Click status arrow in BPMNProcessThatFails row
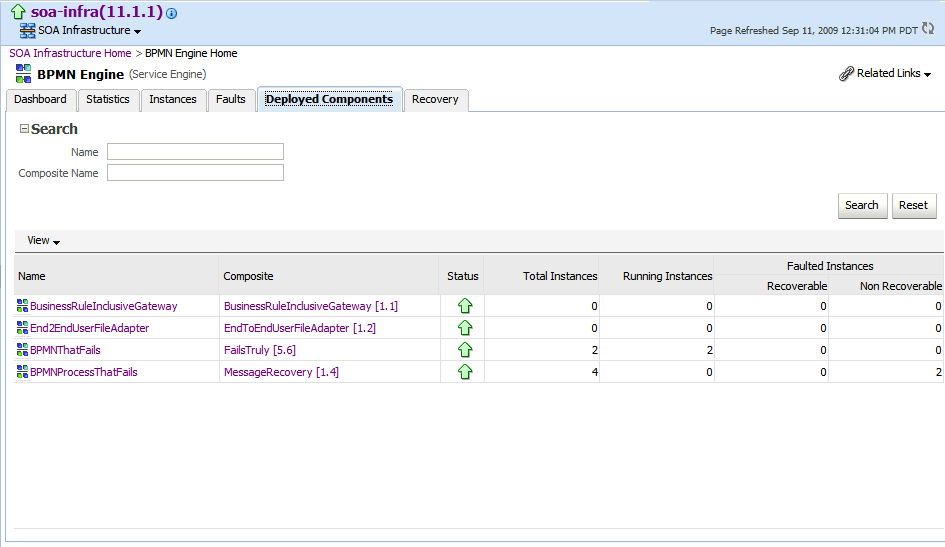 coord(465,372)
